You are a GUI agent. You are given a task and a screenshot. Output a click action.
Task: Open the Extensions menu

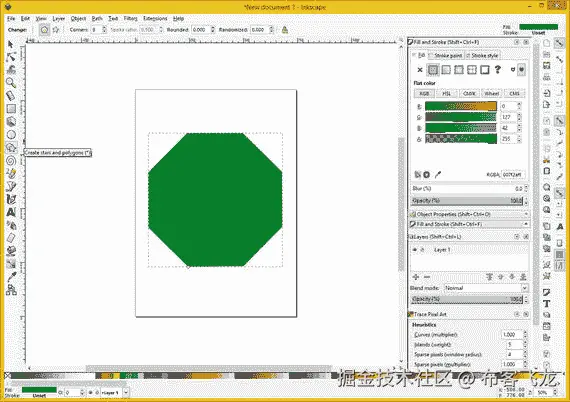pyautogui.click(x=155, y=19)
